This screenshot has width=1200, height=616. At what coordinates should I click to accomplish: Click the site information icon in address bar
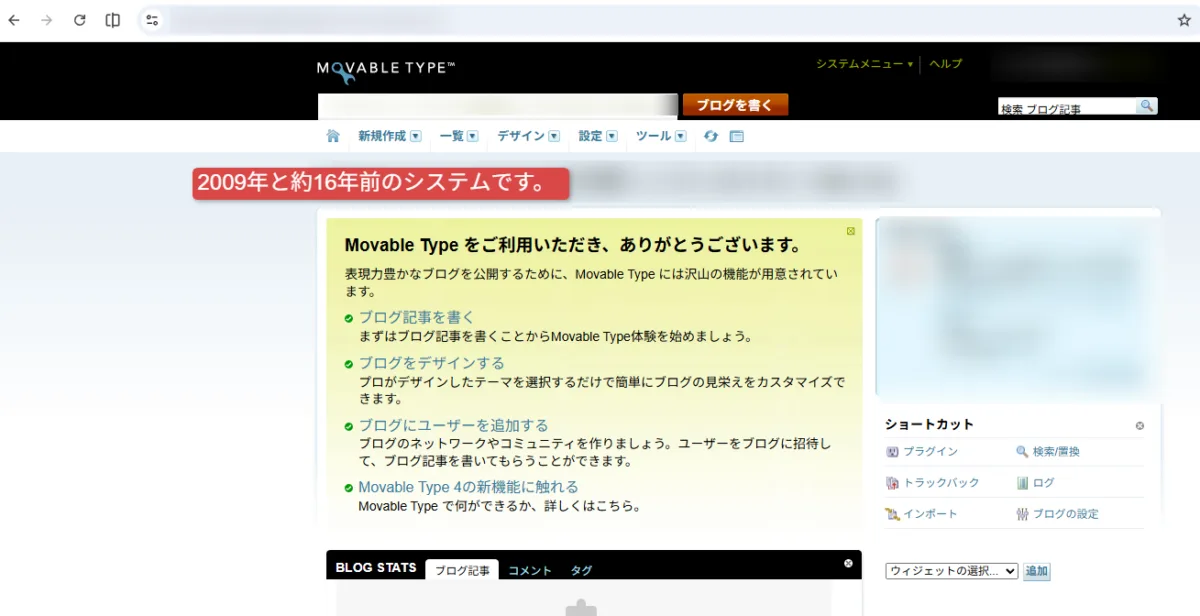tap(151, 20)
